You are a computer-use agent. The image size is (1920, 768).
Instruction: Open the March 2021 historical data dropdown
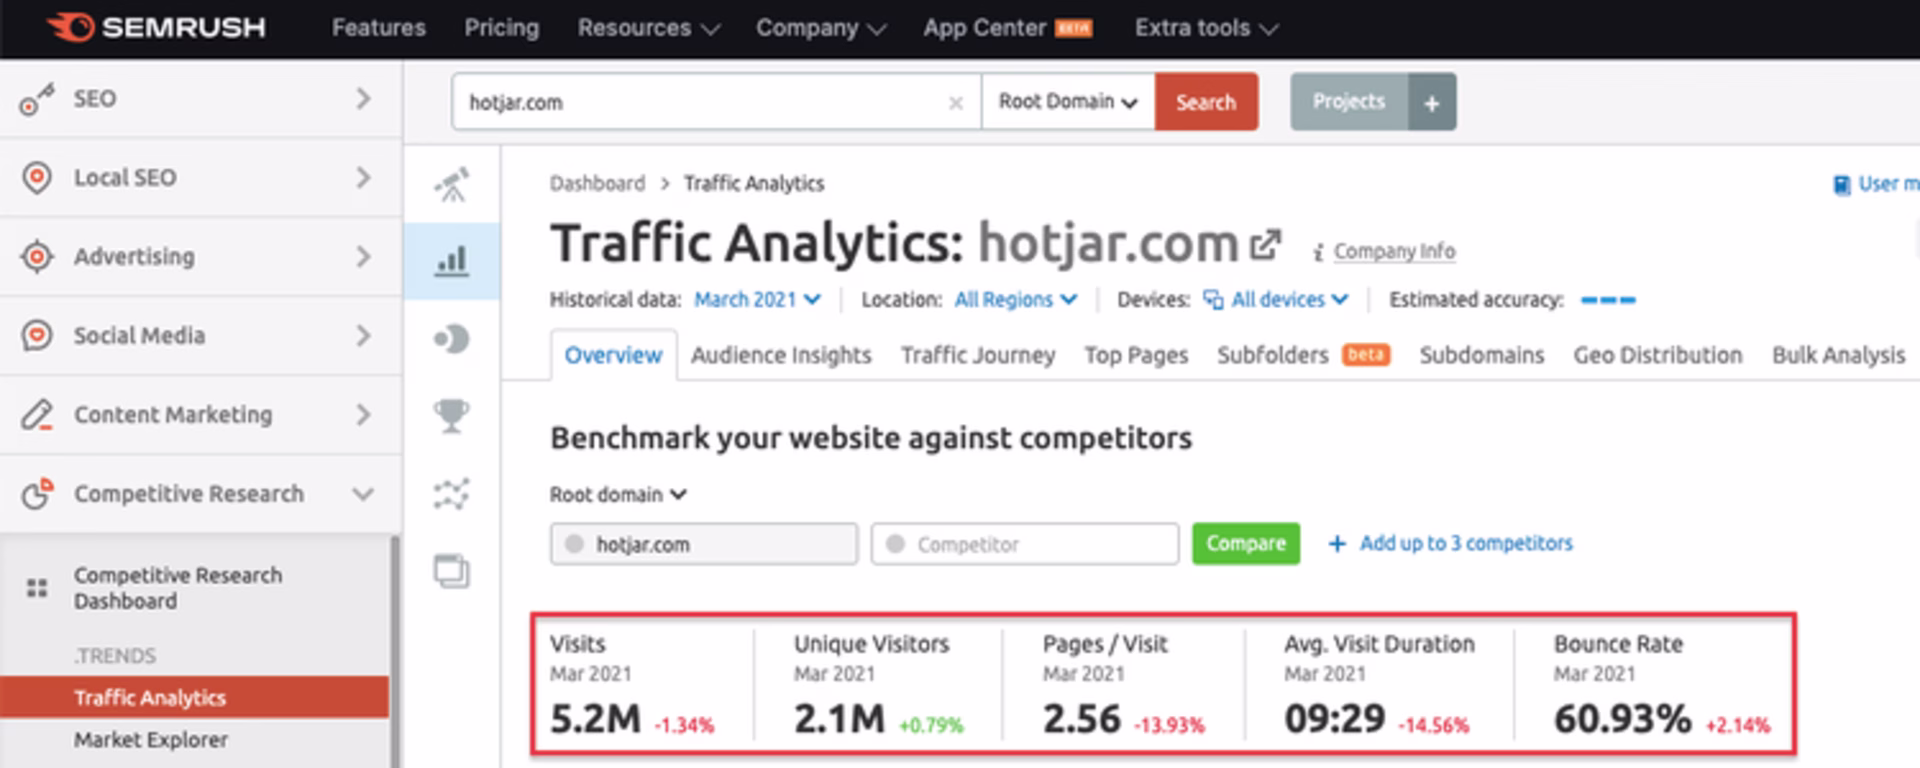(757, 300)
